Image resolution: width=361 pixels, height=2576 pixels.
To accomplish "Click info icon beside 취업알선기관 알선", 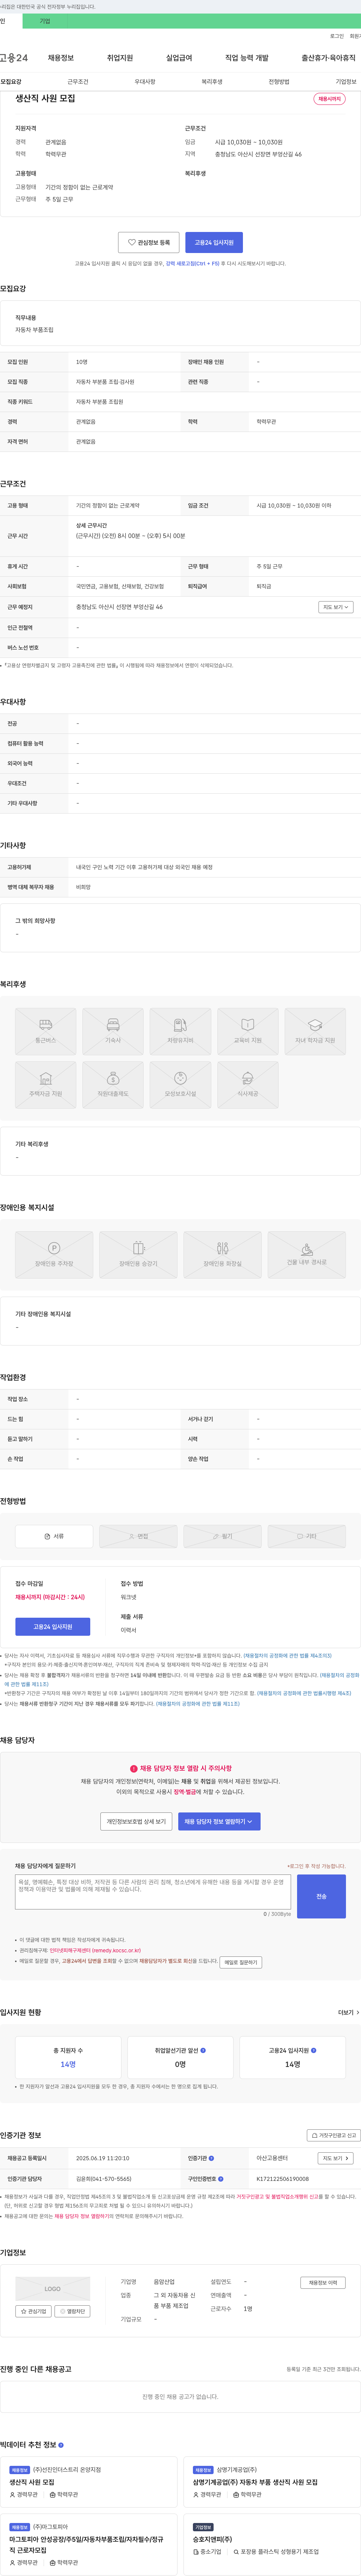I will pos(204,2050).
